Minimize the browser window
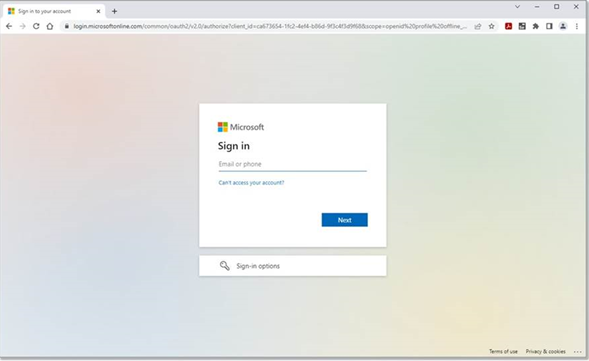The height and width of the screenshot is (361, 589). [537, 7]
